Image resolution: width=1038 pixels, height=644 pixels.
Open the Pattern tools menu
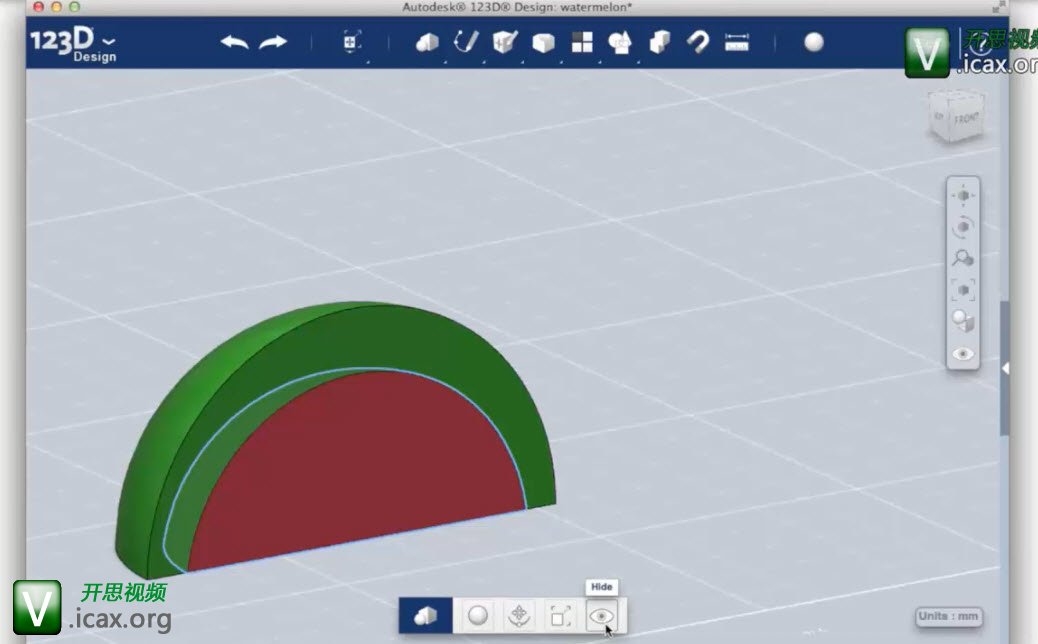click(x=582, y=42)
